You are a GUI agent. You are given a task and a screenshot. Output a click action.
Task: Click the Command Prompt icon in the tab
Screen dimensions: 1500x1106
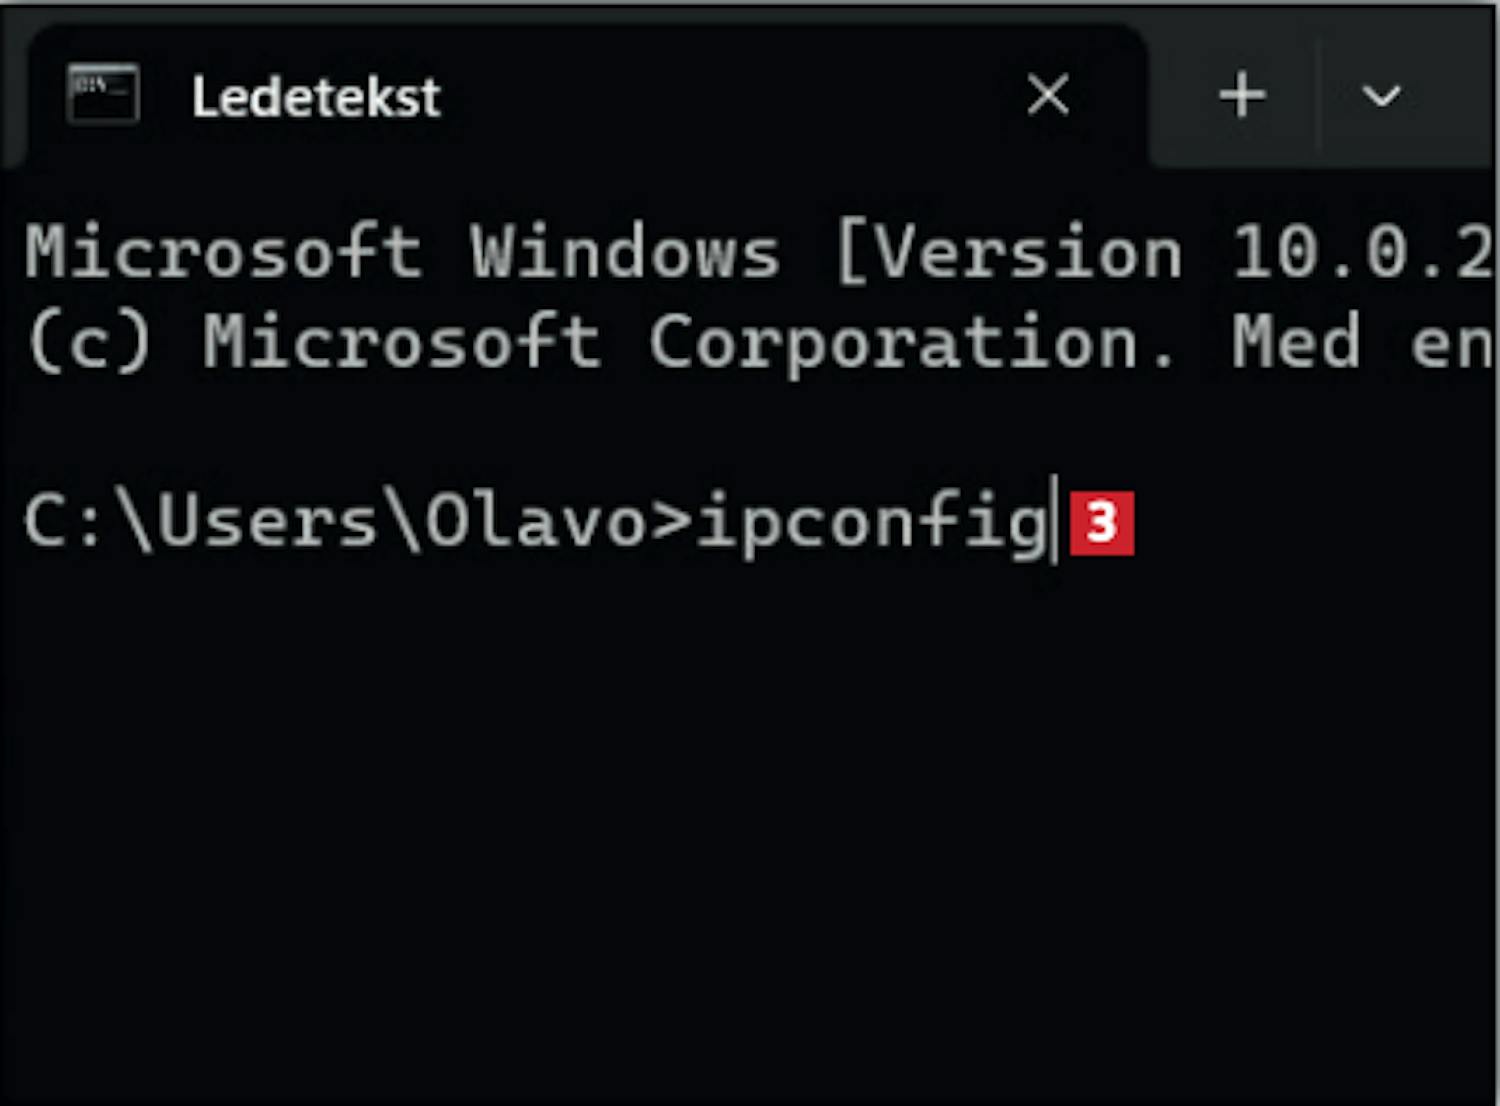click(103, 94)
